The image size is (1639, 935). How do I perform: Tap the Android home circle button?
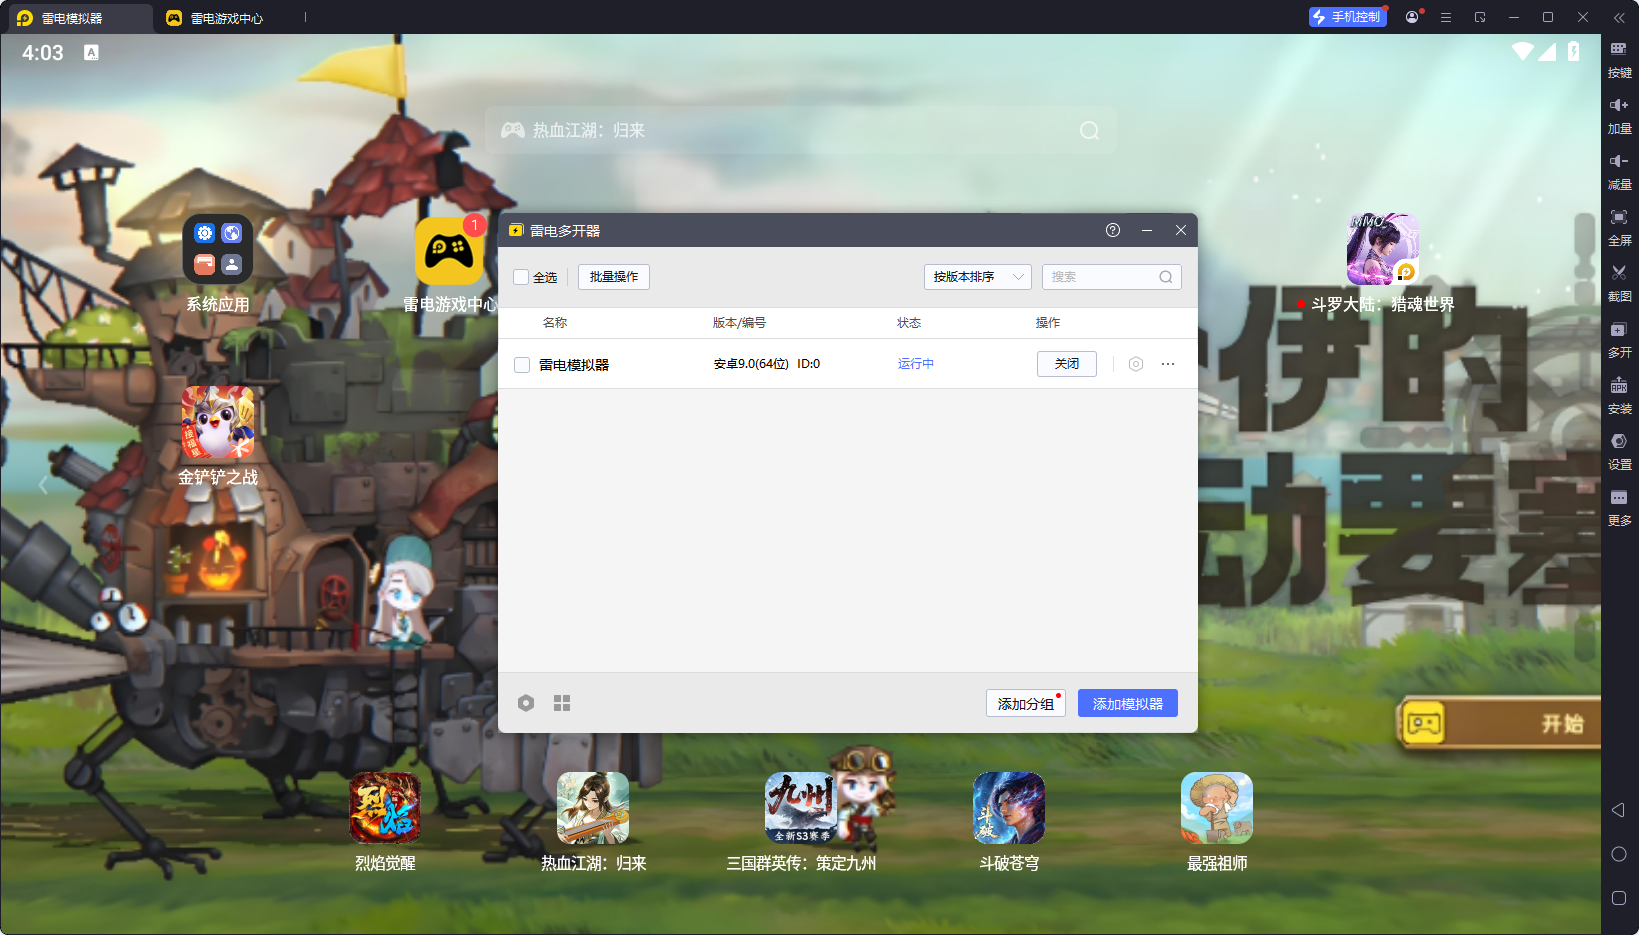(1619, 854)
